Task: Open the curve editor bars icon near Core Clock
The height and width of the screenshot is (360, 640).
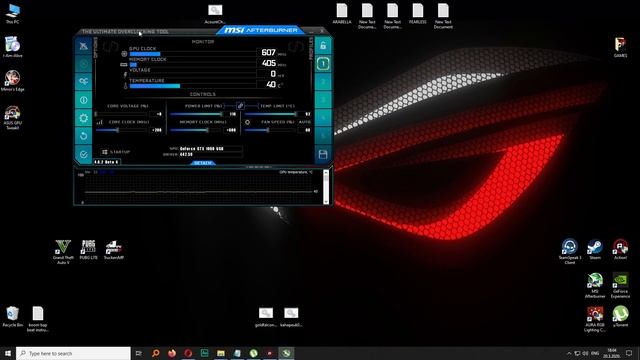Action: pyautogui.click(x=100, y=122)
